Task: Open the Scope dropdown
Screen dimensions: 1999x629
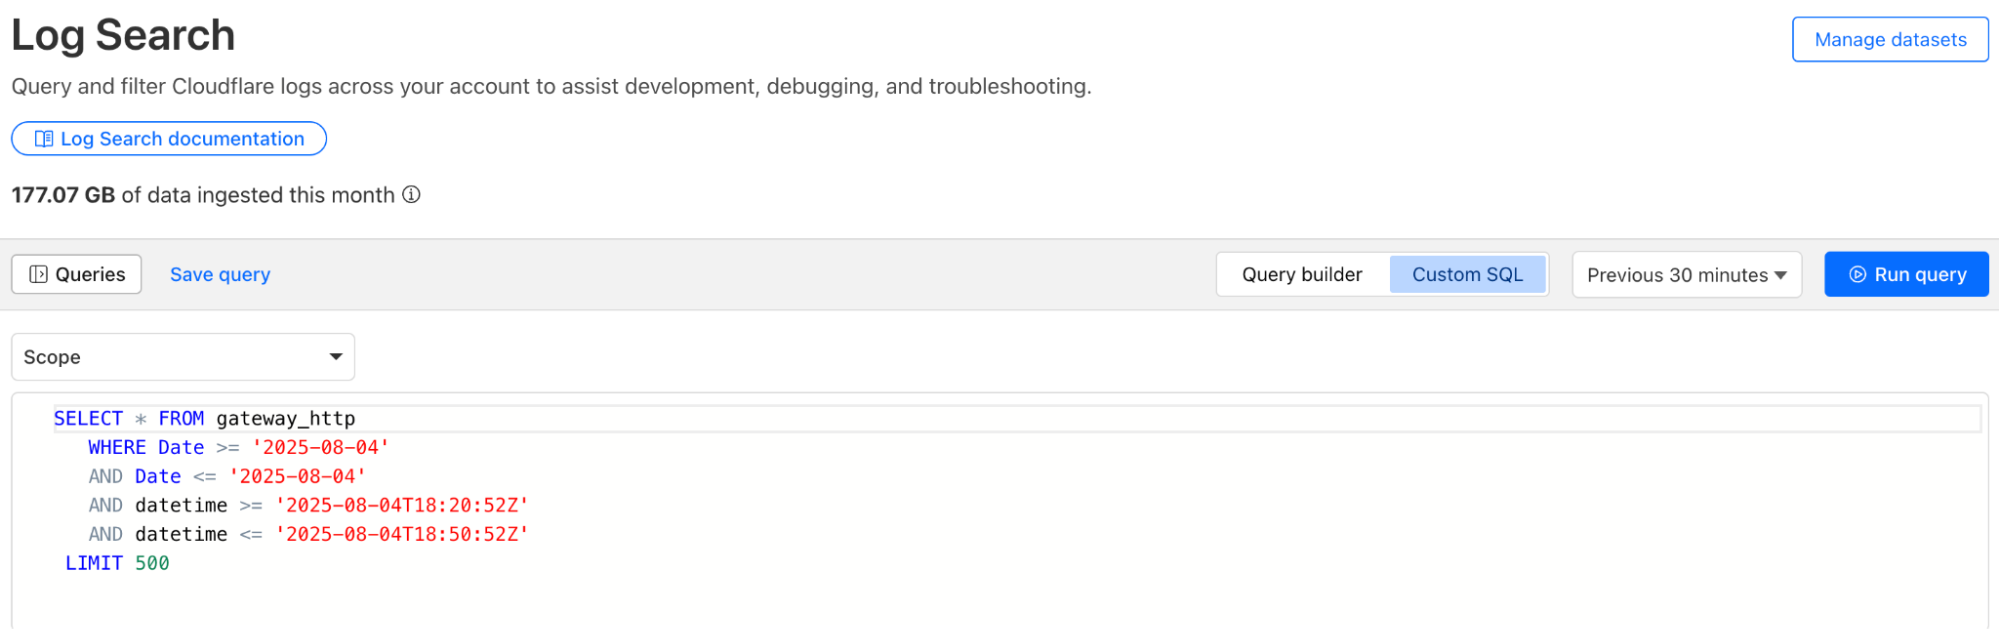Action: [183, 357]
